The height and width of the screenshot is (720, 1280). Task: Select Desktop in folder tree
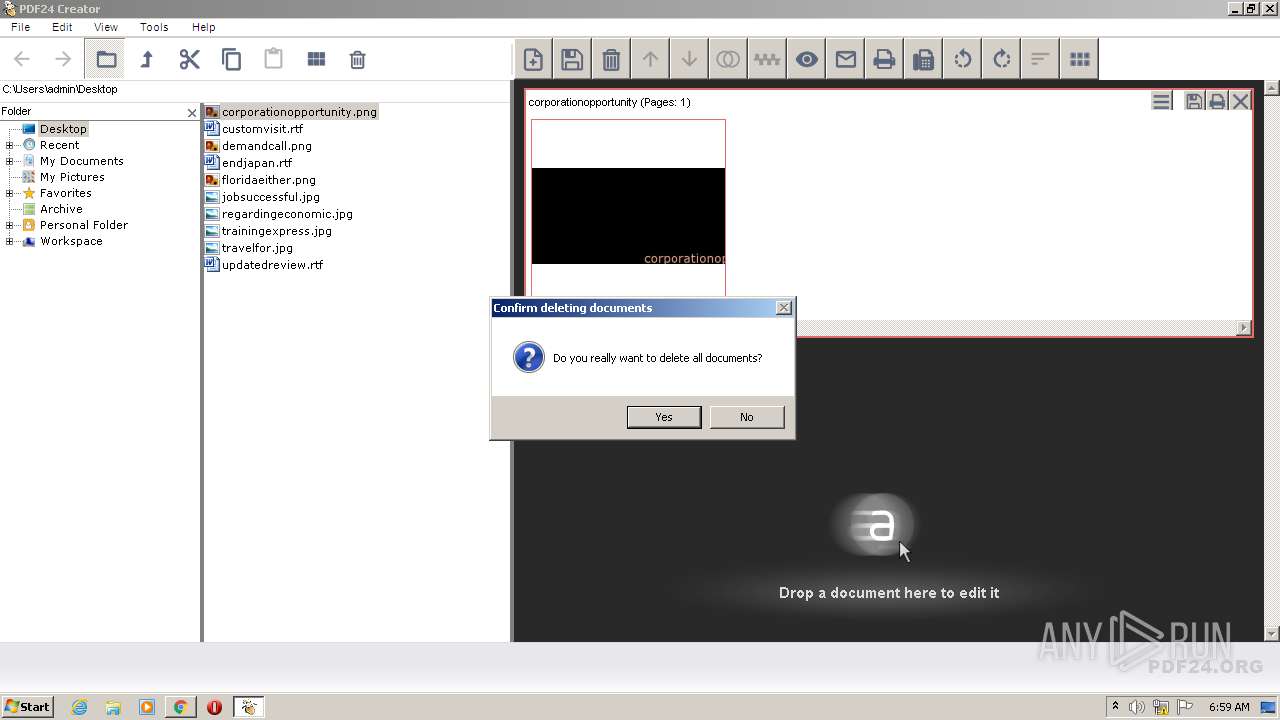pos(63,129)
